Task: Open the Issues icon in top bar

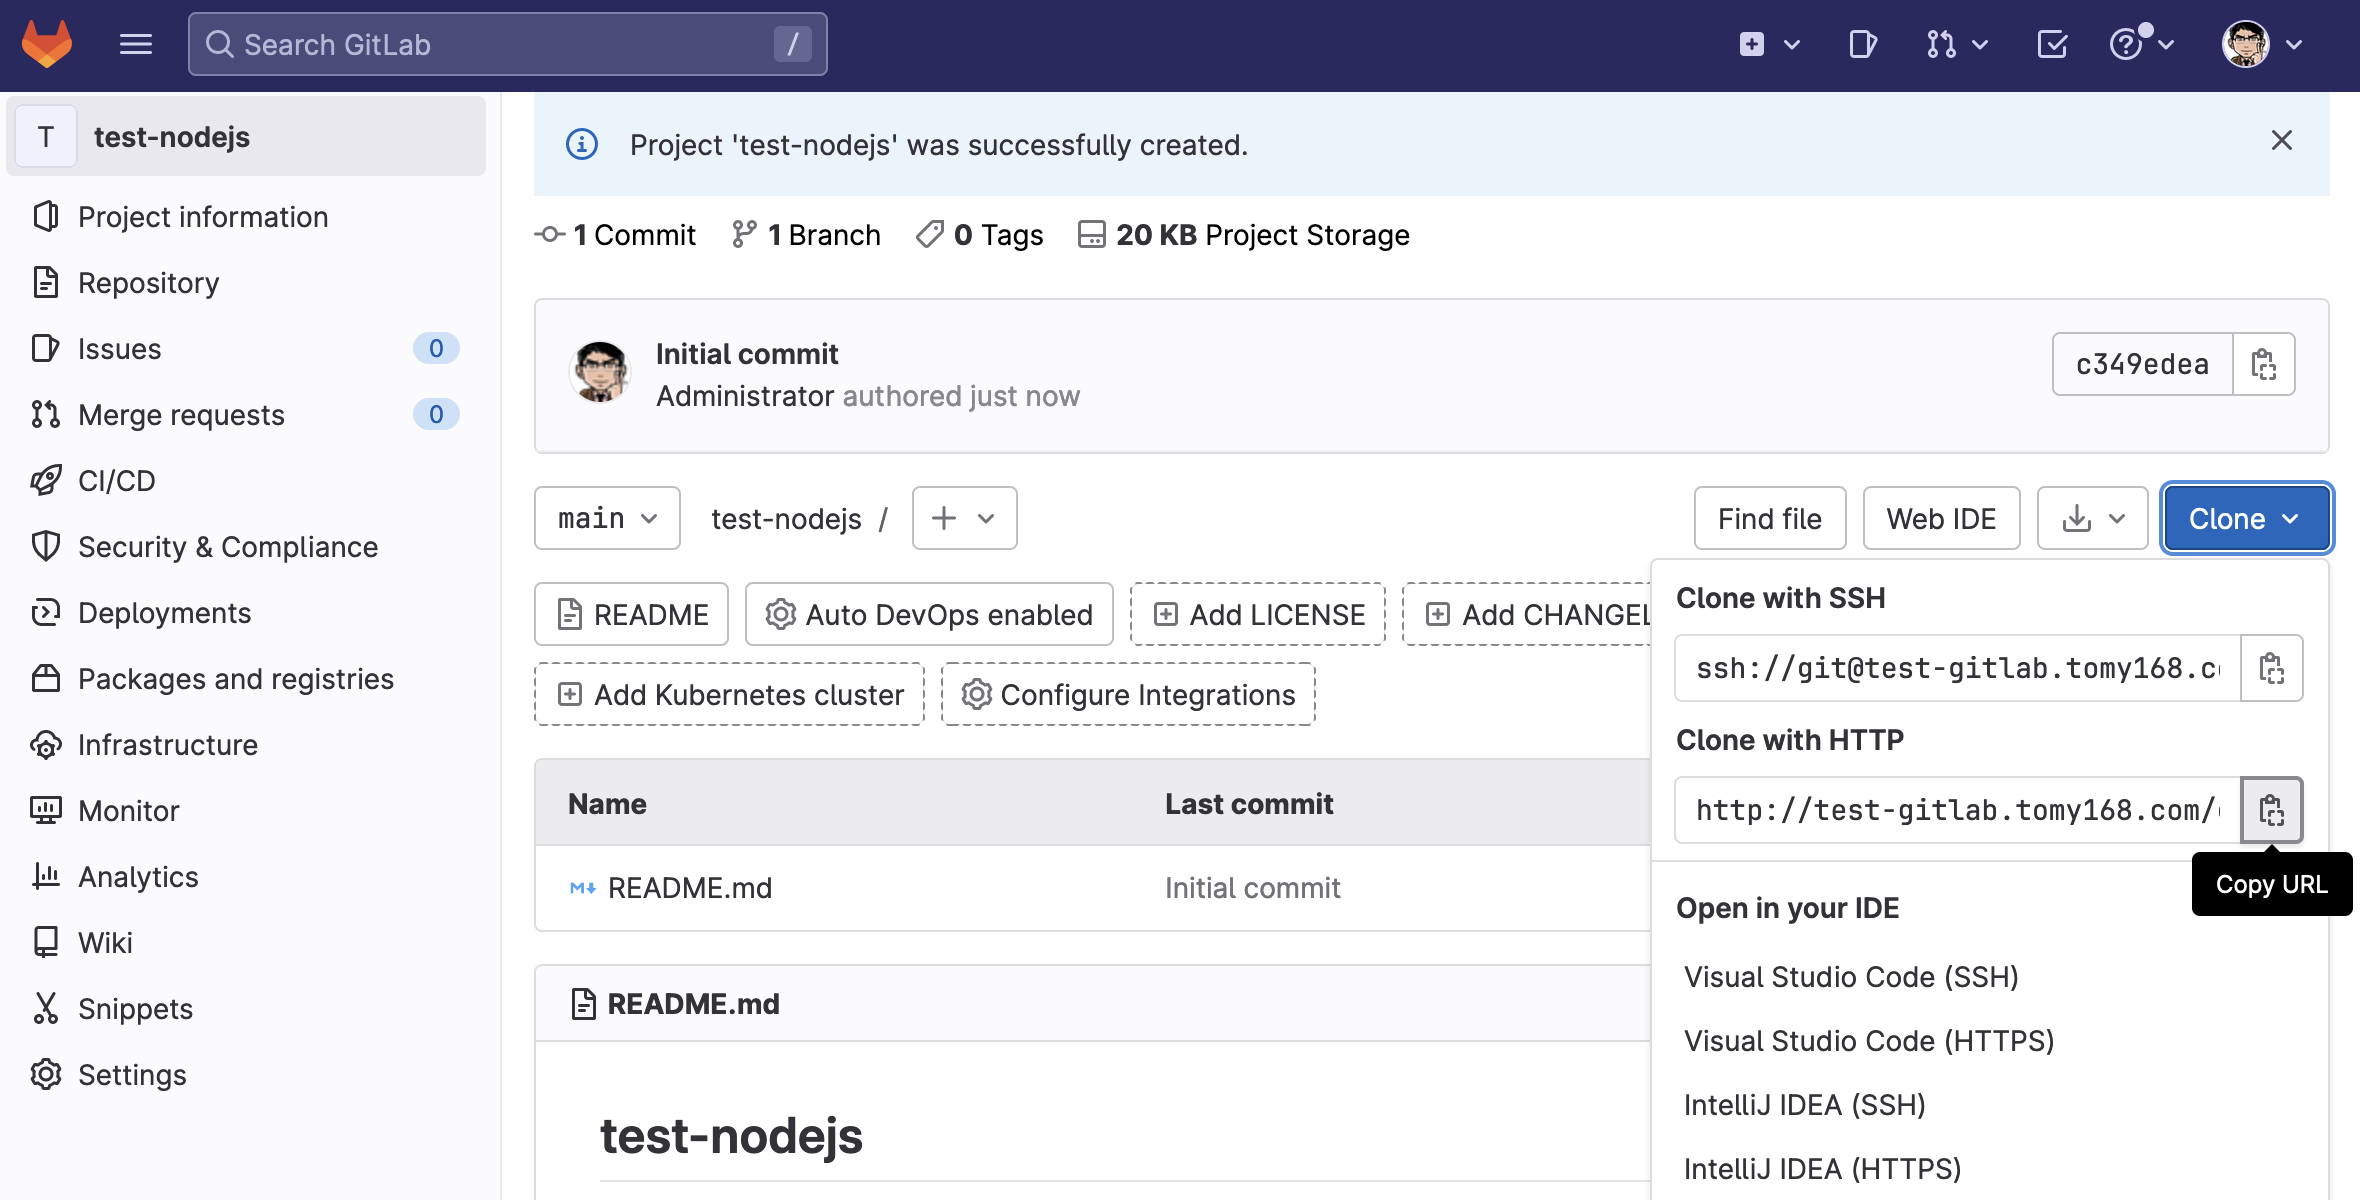Action: (x=1862, y=44)
